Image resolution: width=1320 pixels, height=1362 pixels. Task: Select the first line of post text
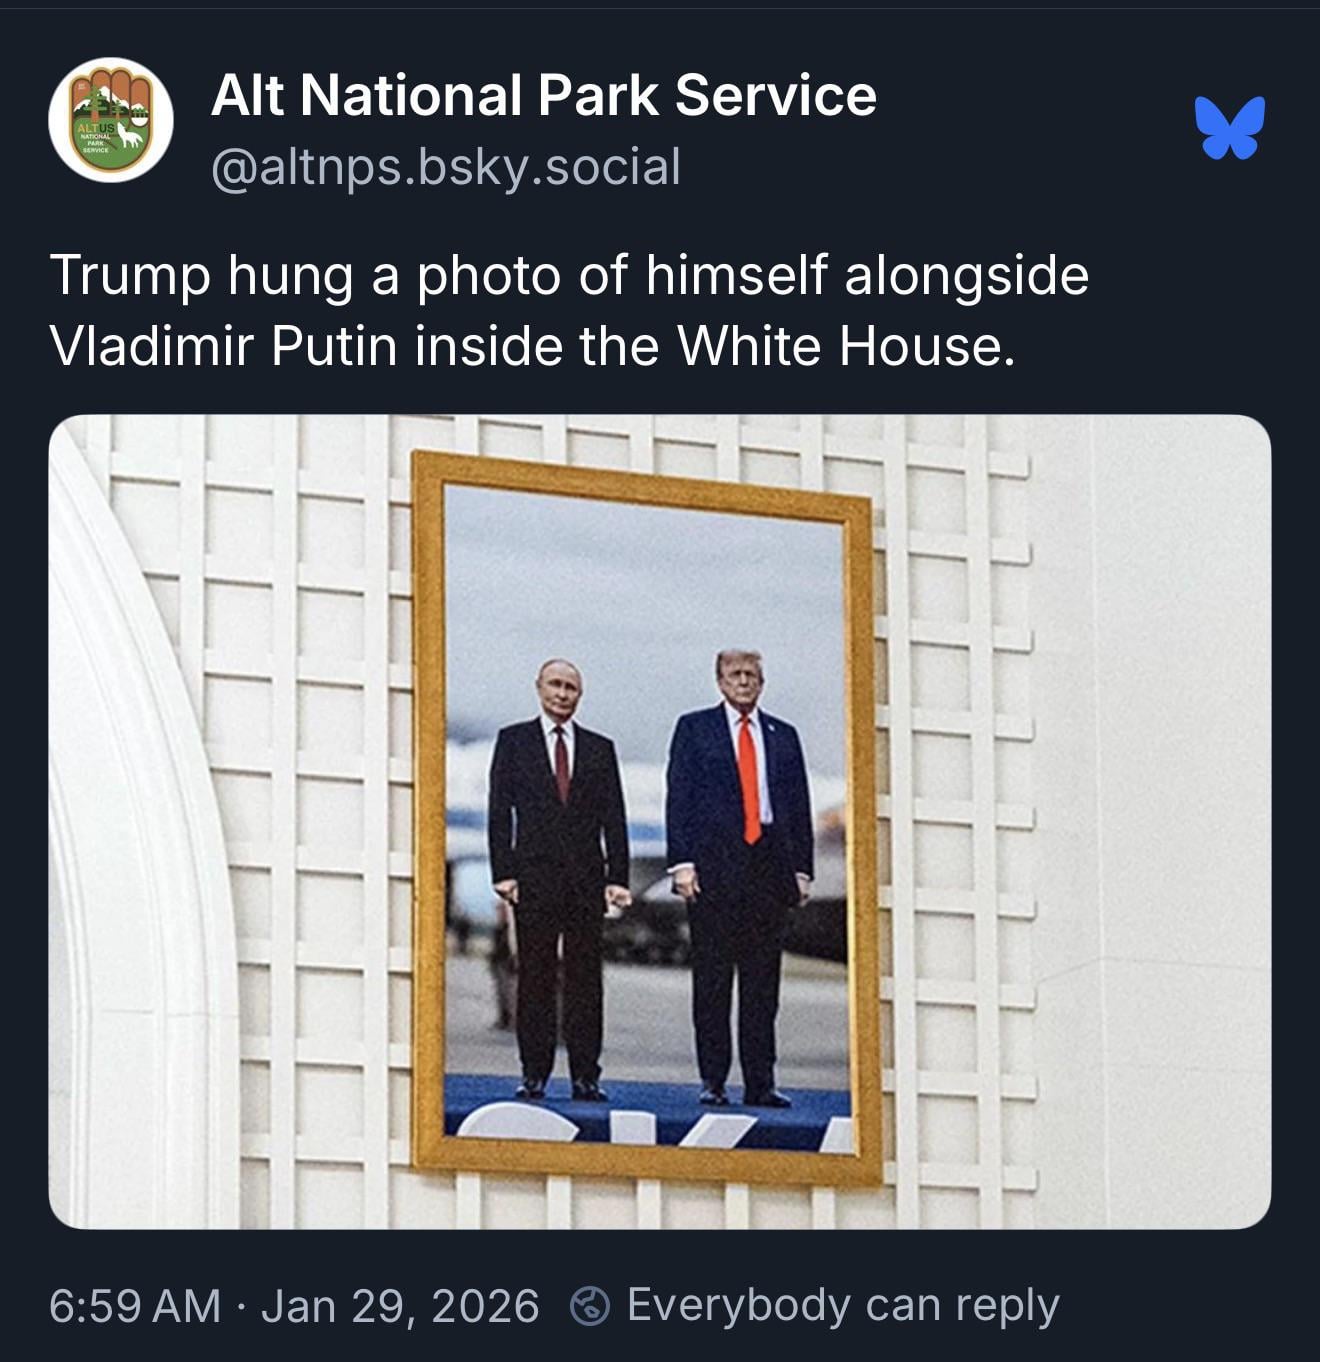pos(568,276)
